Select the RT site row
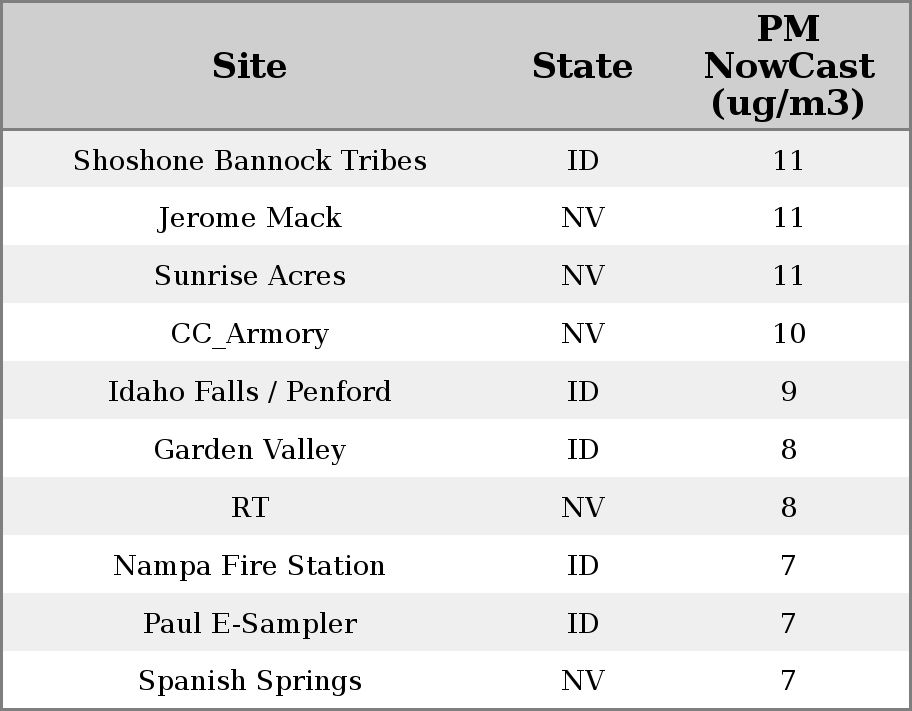Image resolution: width=912 pixels, height=711 pixels. tap(249, 508)
